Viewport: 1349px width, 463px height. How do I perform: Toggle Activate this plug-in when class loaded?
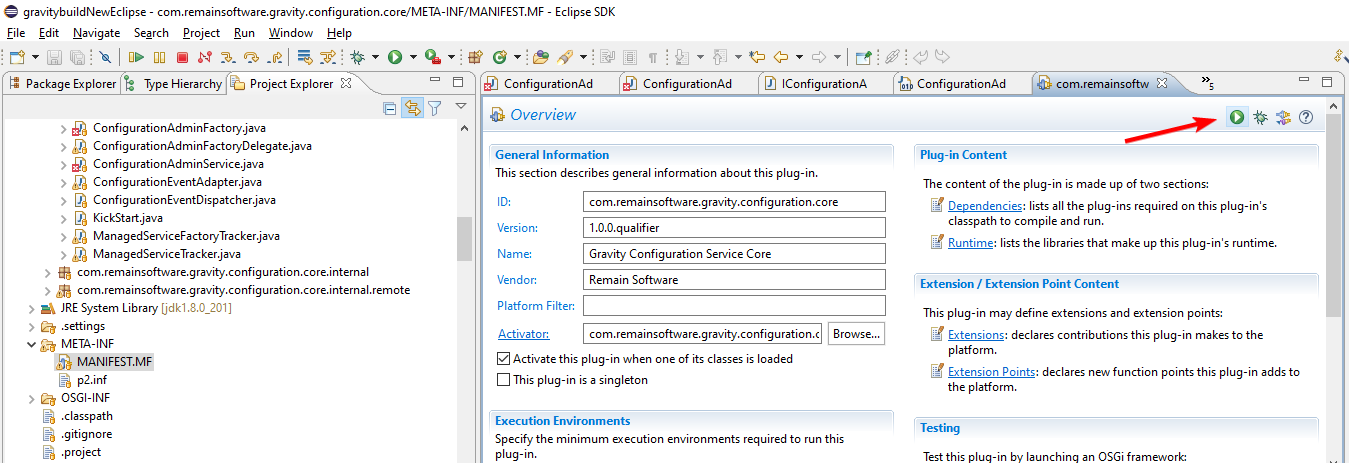click(x=504, y=358)
